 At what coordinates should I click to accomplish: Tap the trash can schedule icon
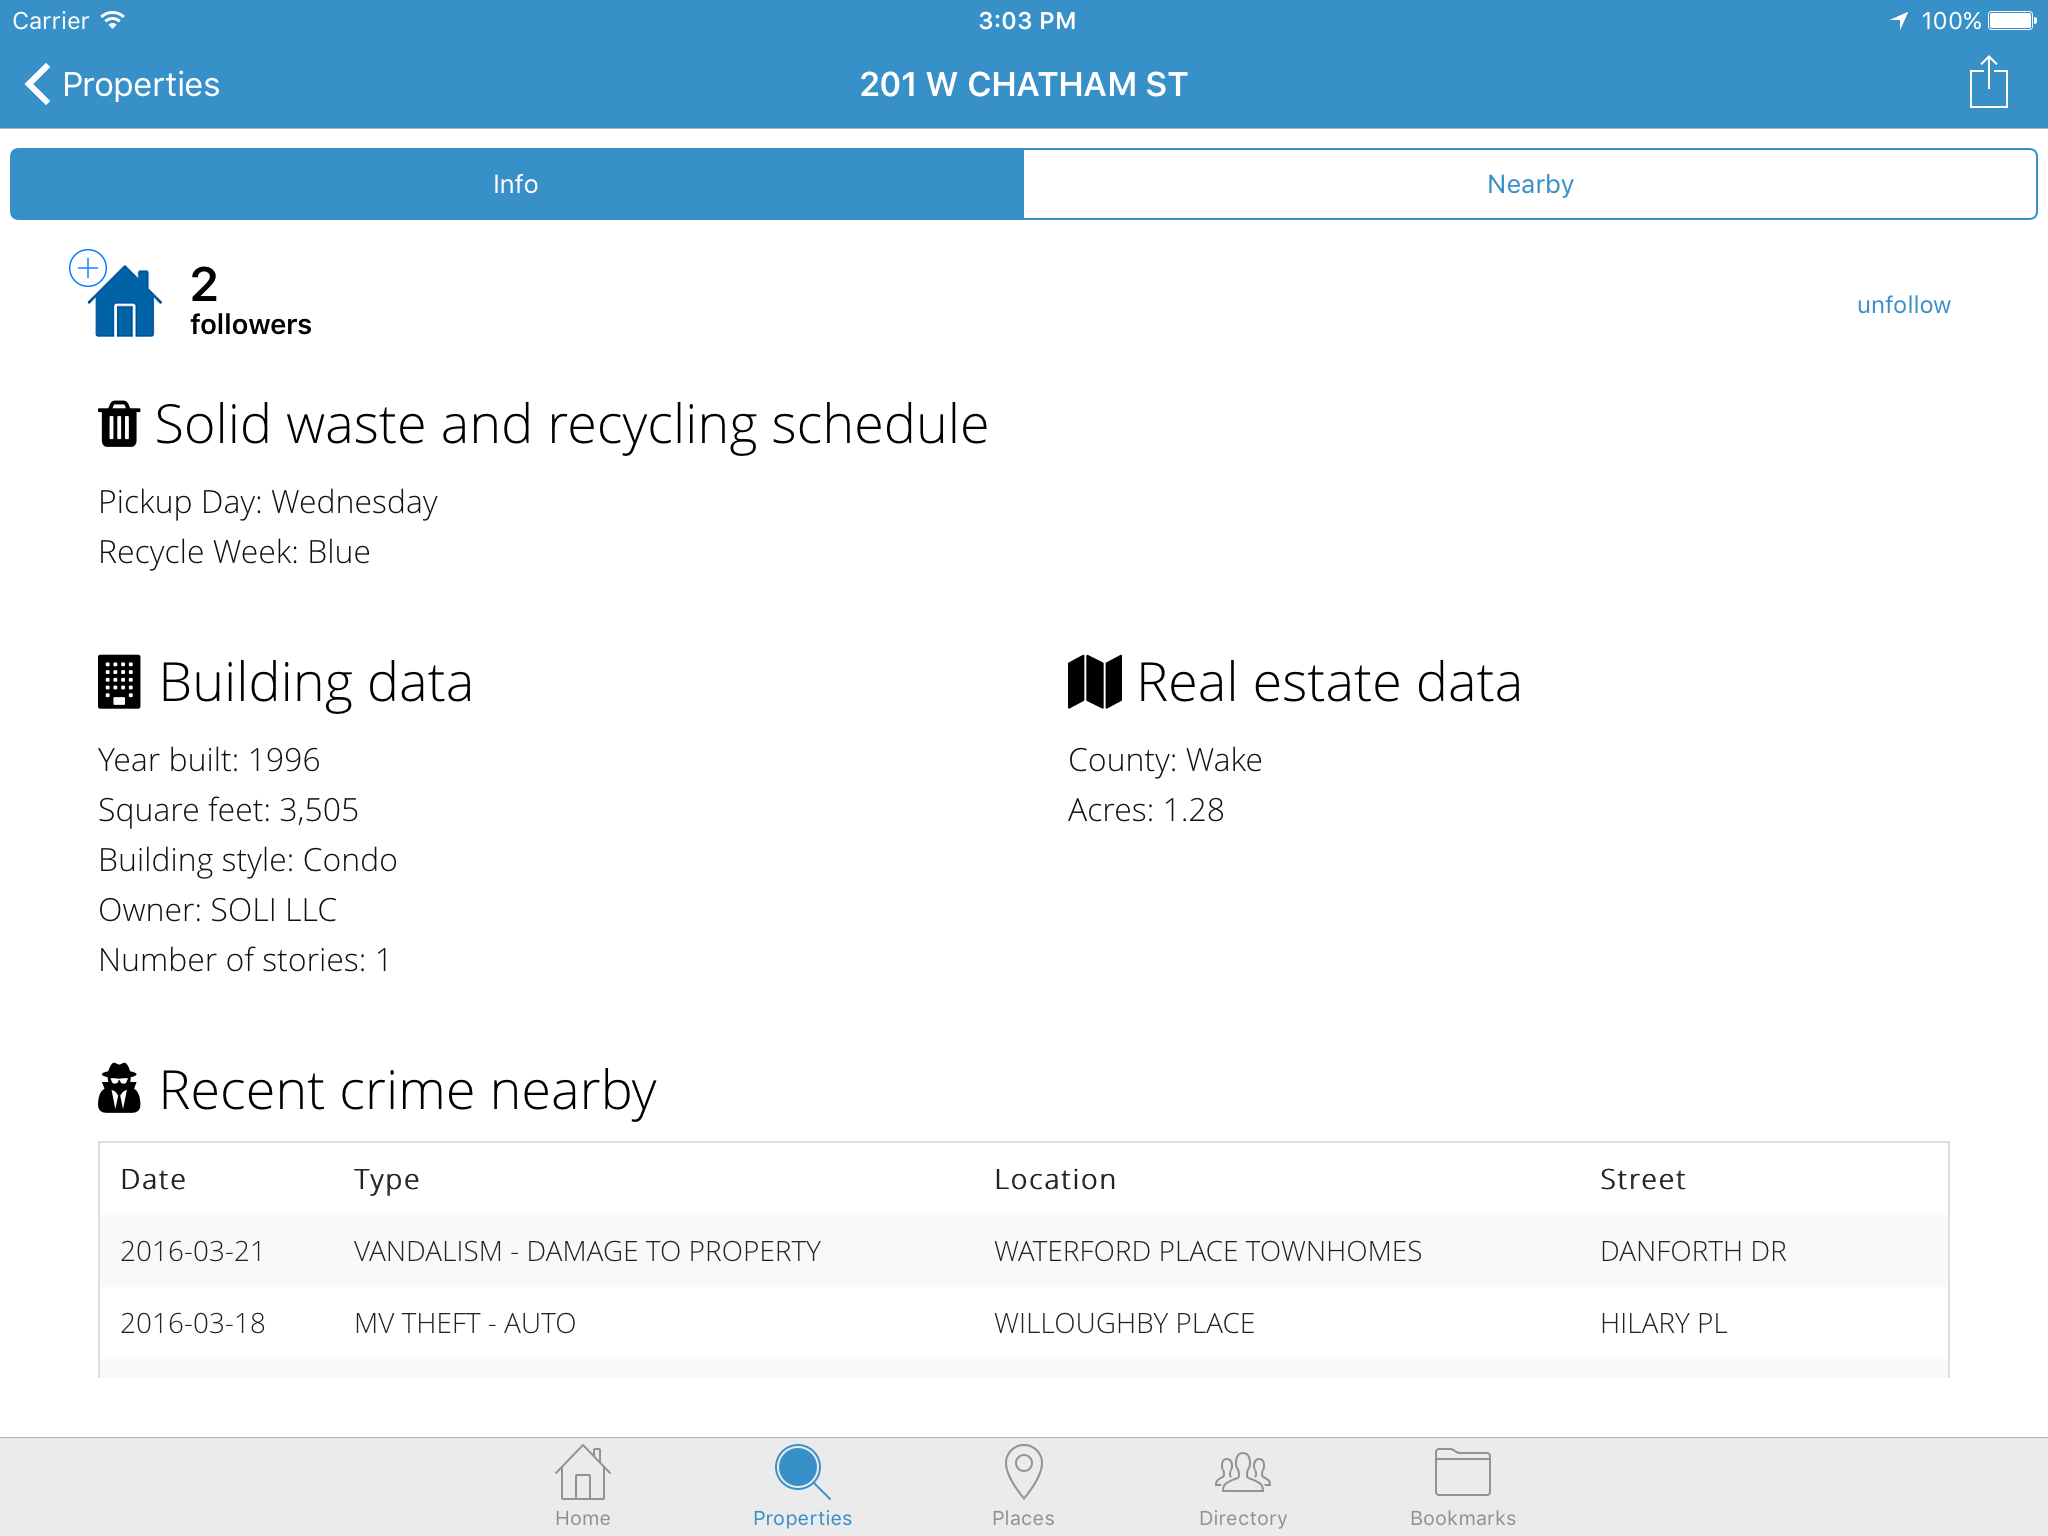click(119, 424)
